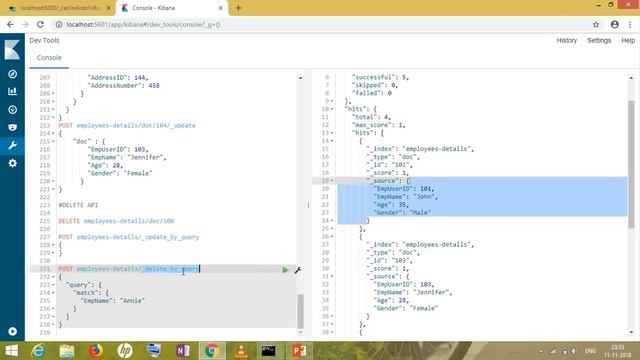The image size is (640, 360).
Task: Click output pane scroll-up arrow
Action: [x=631, y=78]
